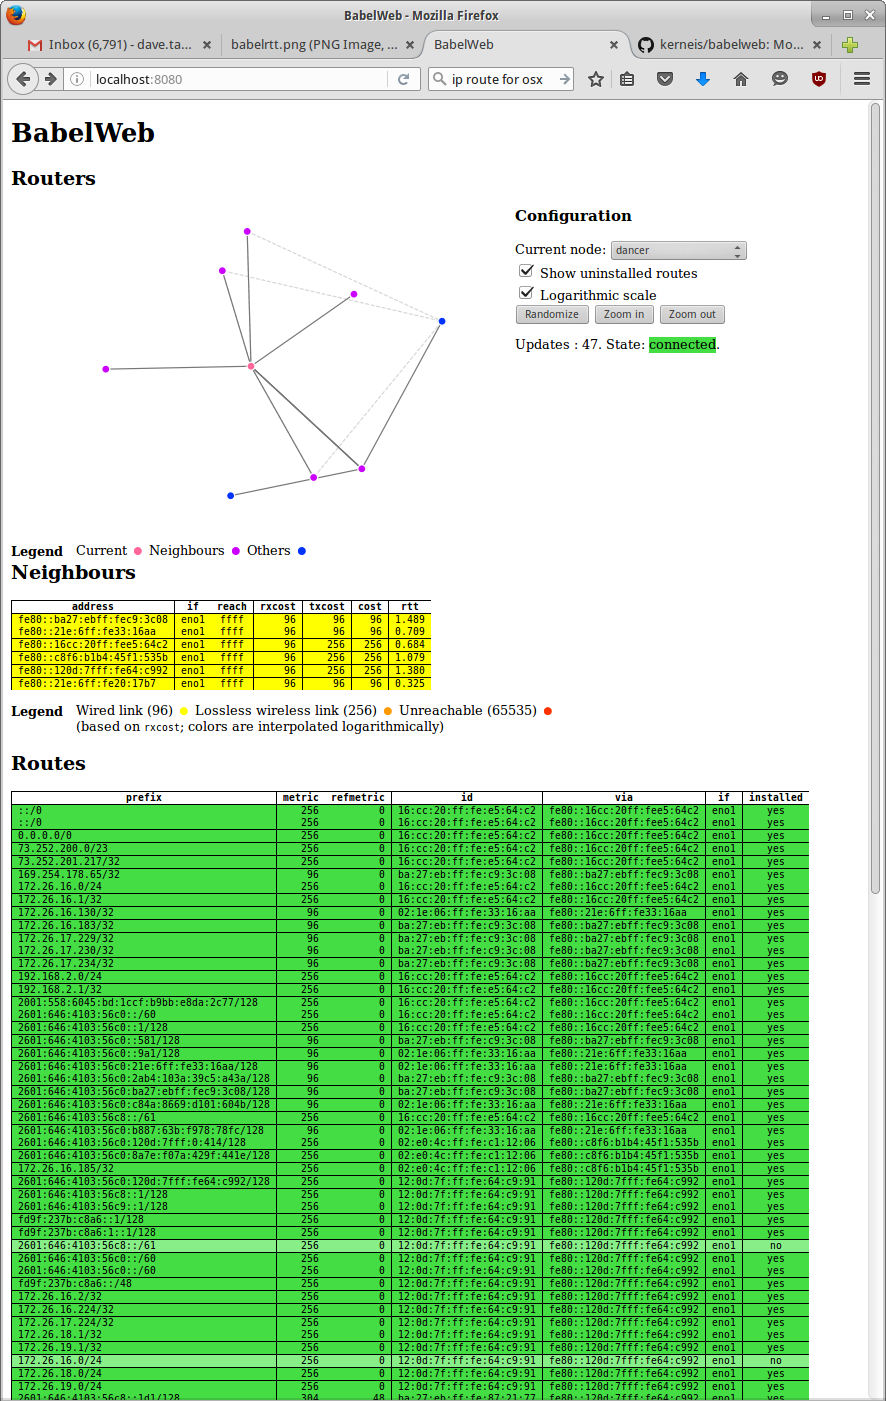Image resolution: width=886 pixels, height=1401 pixels.
Task: Click the 'refmetric' column header
Action: click(358, 797)
